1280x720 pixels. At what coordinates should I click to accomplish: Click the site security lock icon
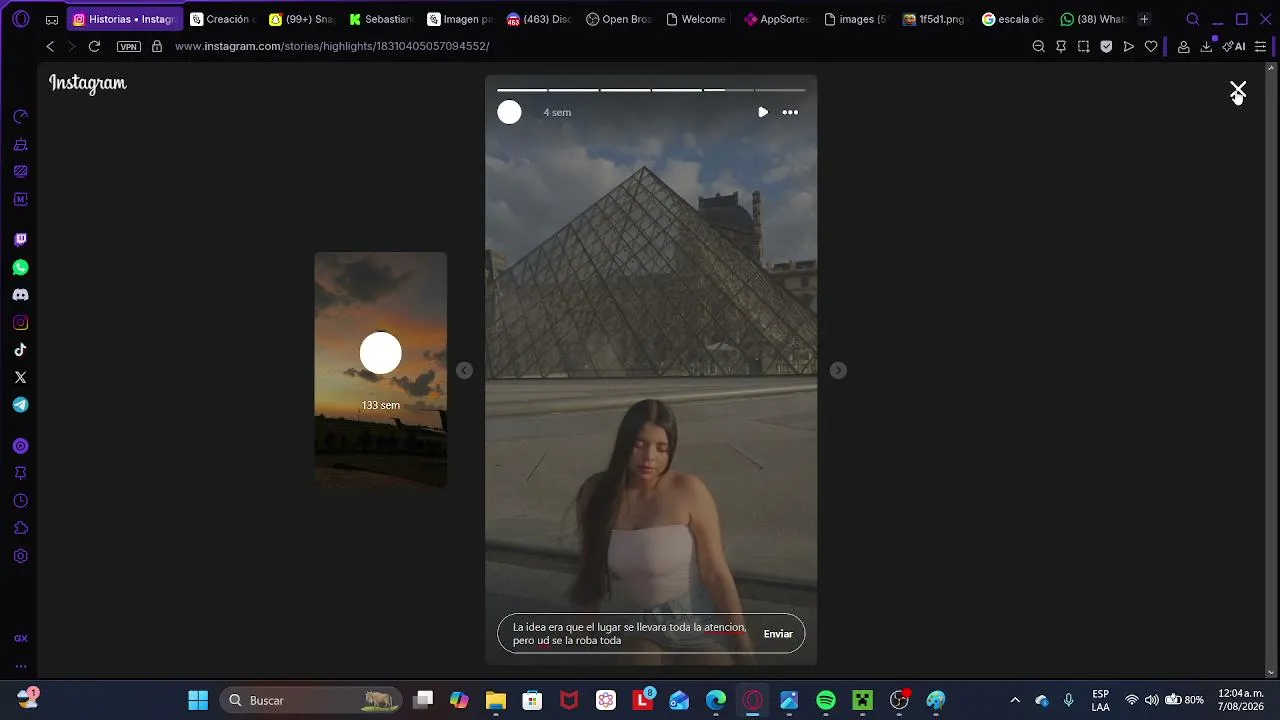pos(157,46)
